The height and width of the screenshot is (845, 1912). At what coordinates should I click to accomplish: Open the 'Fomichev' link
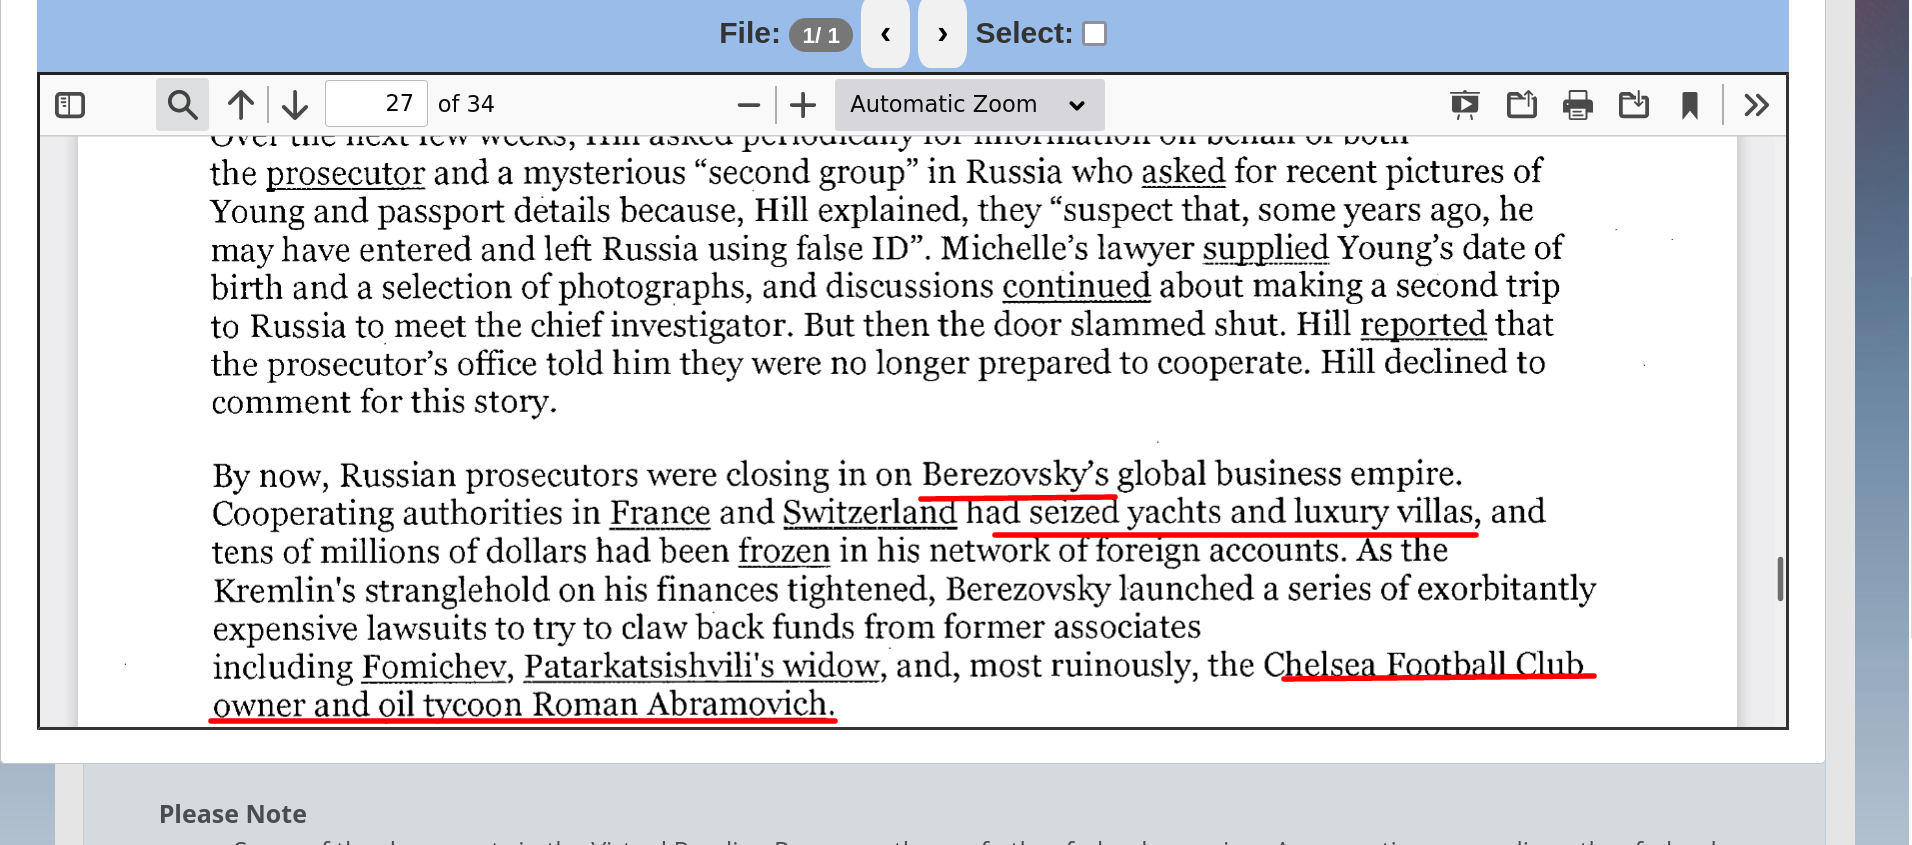pos(434,666)
